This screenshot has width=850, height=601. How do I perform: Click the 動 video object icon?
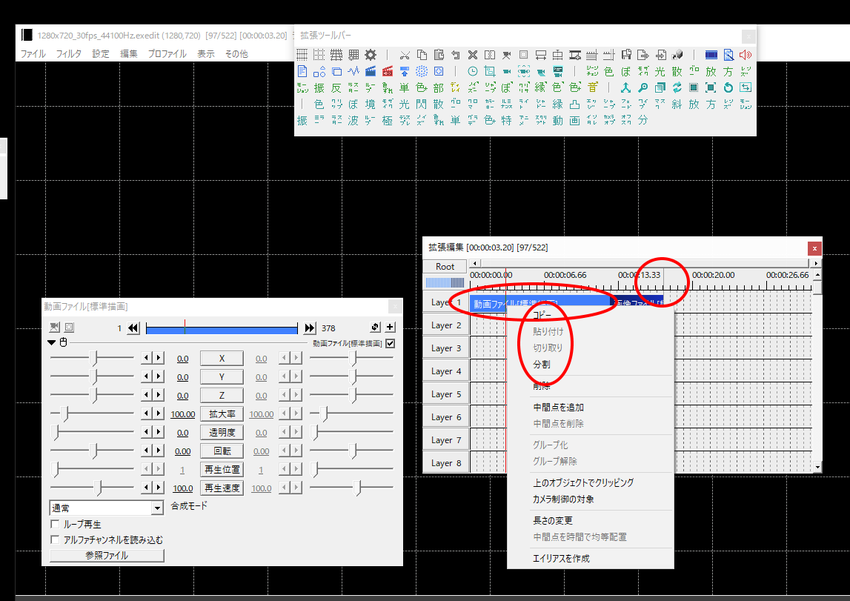click(558, 120)
